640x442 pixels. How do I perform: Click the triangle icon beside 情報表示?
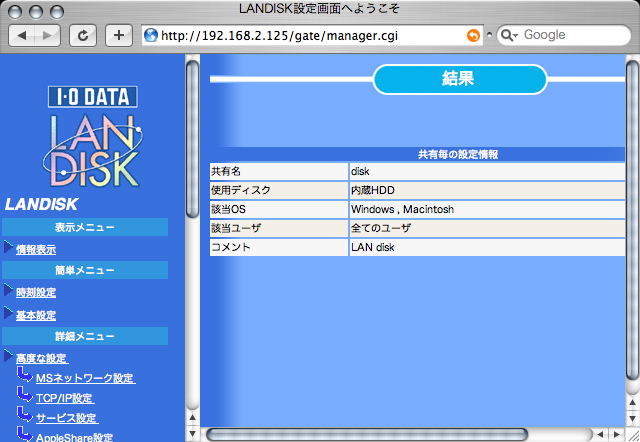(8, 247)
